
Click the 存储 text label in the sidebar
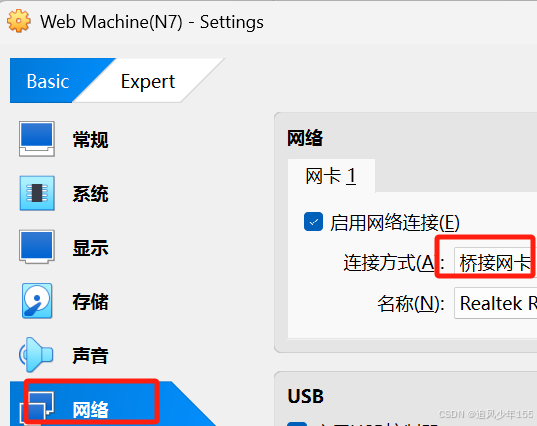click(90, 301)
